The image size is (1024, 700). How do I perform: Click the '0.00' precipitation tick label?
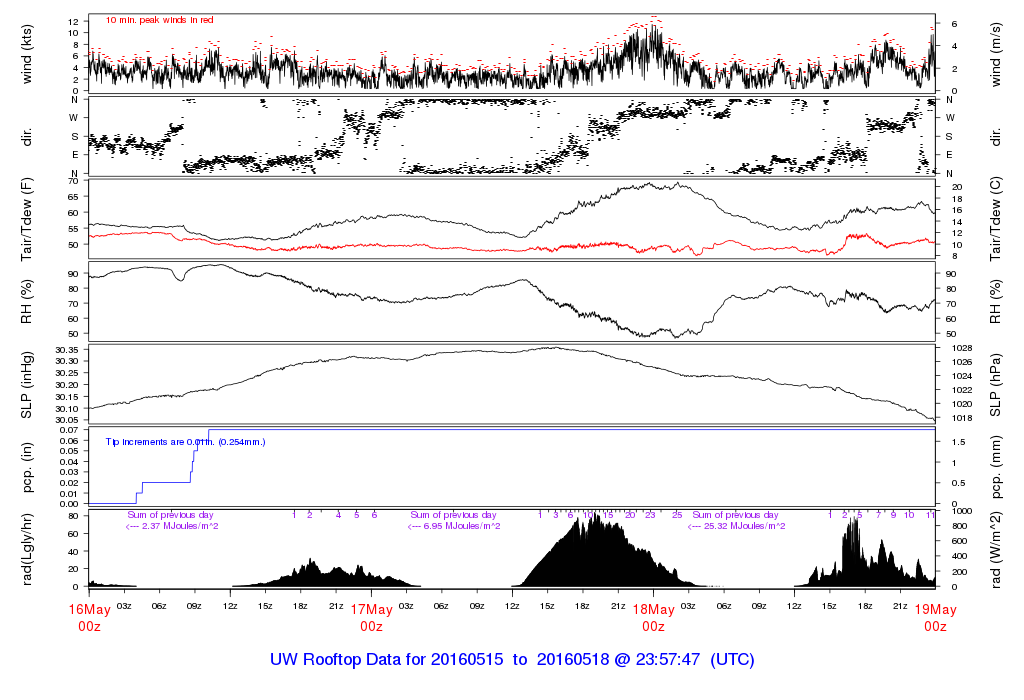(69, 504)
